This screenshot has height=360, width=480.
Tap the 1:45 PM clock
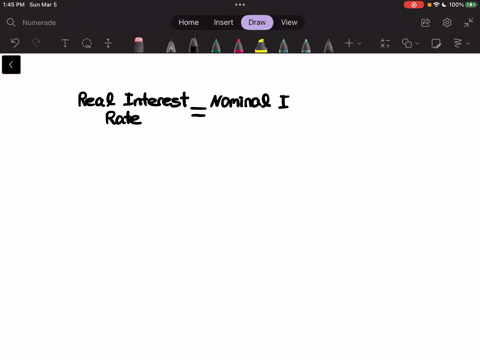pyautogui.click(x=14, y=5)
